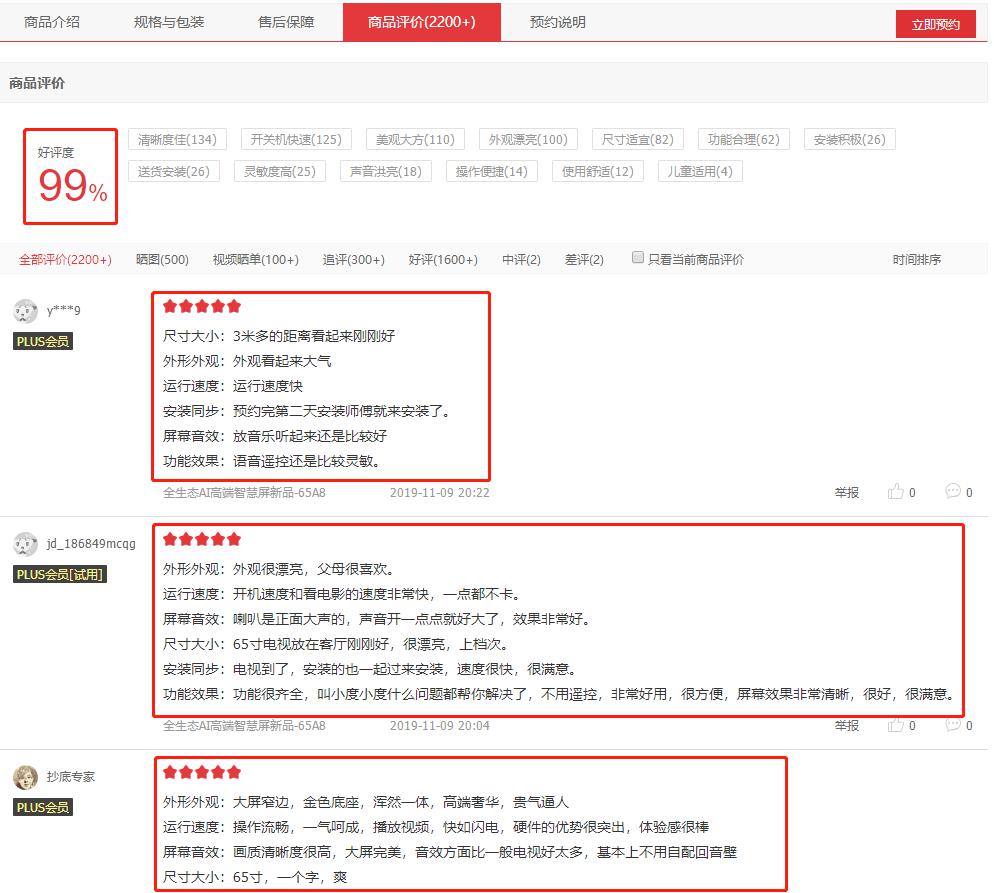Click the timestamp 2019-11-09 20:22
994x893 pixels.
click(439, 492)
